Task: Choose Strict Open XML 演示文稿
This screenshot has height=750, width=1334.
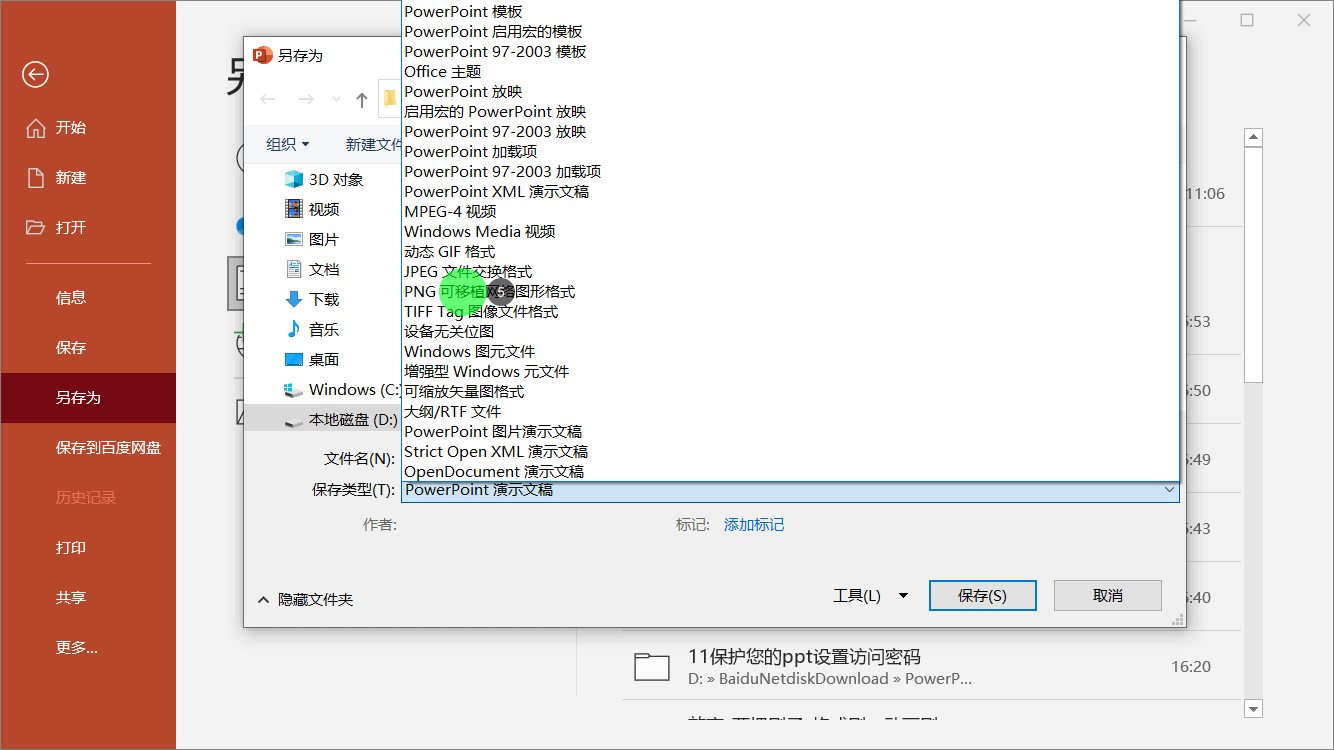Action: coord(790,452)
